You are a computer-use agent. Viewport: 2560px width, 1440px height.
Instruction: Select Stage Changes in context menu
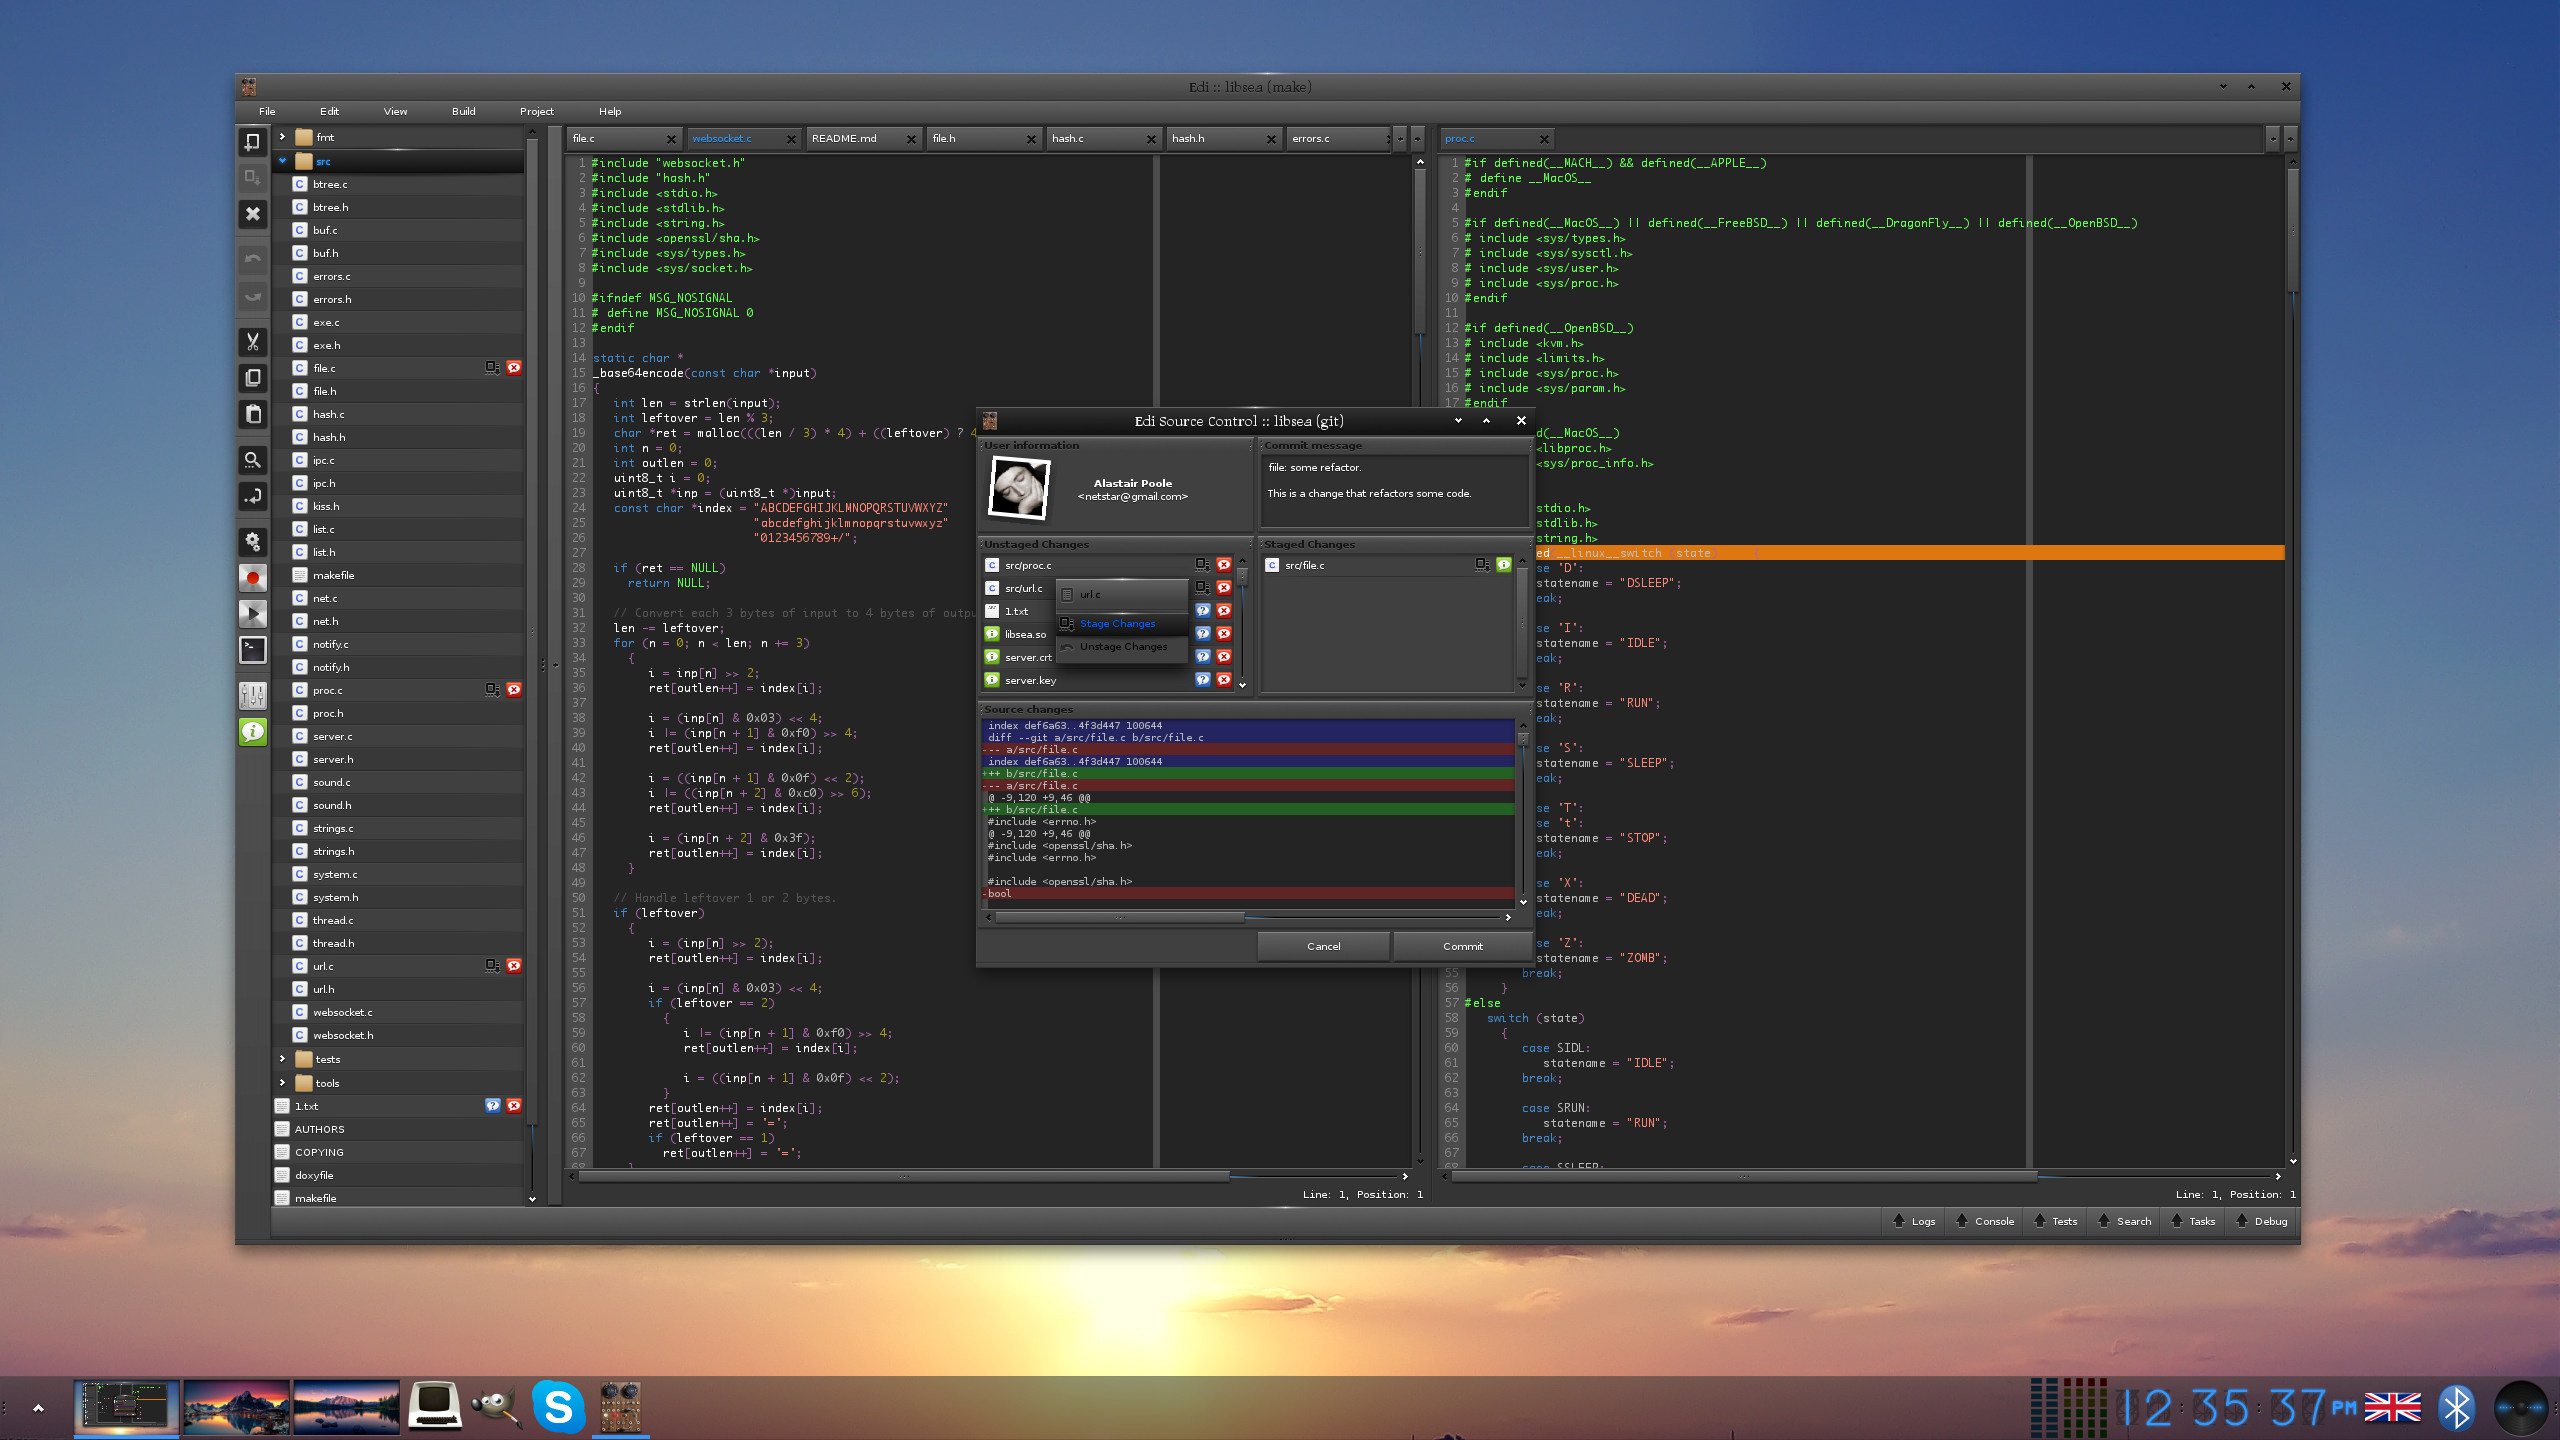(1117, 623)
